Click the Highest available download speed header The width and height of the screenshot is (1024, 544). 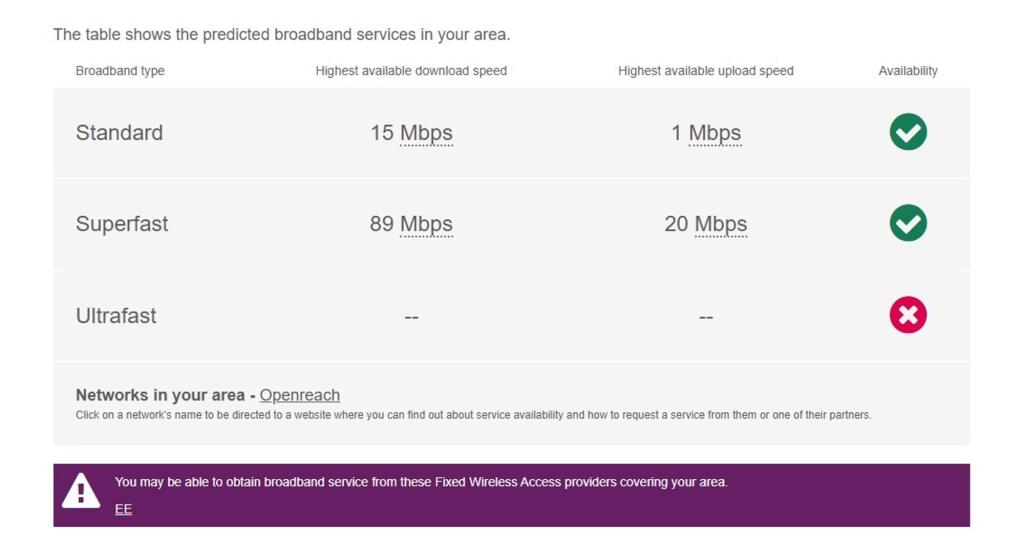411,71
